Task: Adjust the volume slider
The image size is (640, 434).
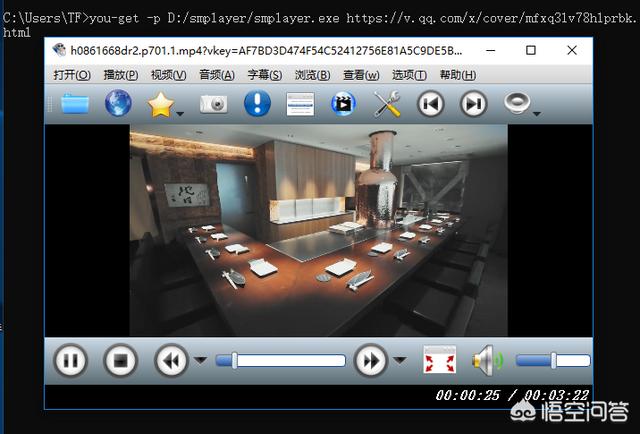Action: (x=553, y=361)
